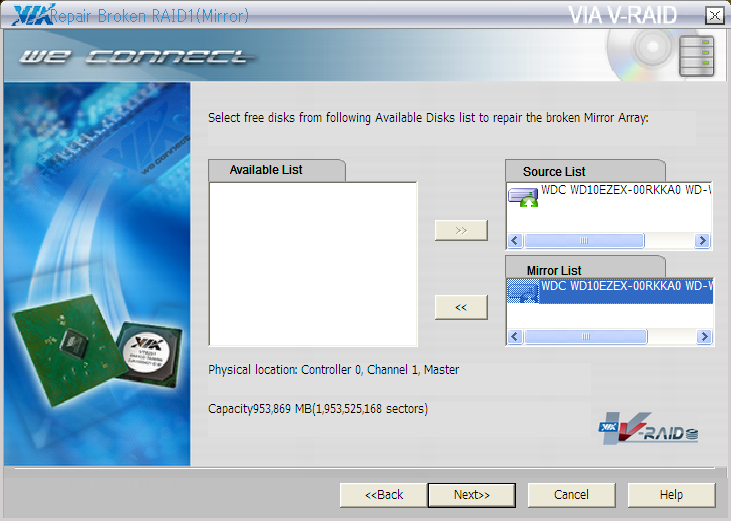The image size is (731, 521).
Task: Click the V-RAID logo at bottom right
Action: pyautogui.click(x=649, y=428)
